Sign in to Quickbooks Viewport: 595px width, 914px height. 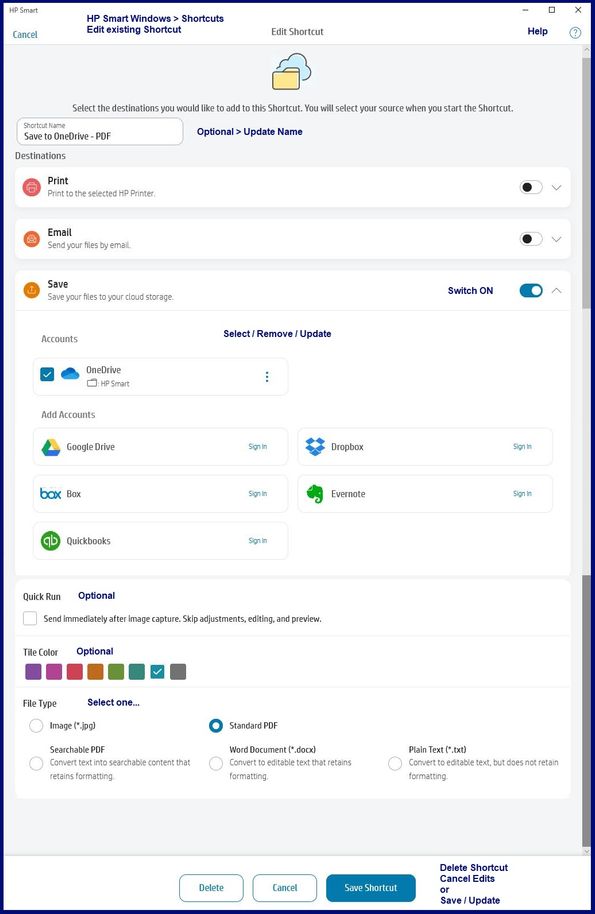point(258,541)
